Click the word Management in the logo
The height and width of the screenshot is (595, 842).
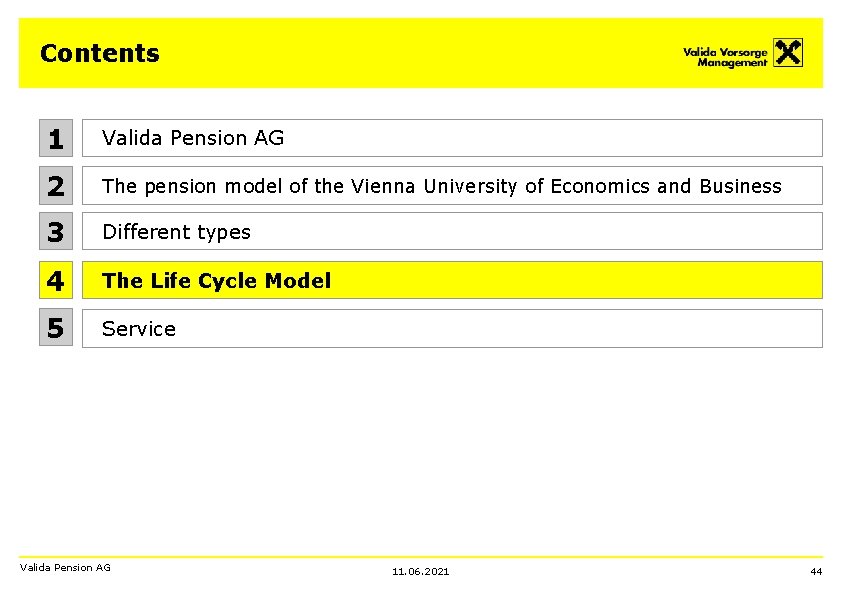731,63
